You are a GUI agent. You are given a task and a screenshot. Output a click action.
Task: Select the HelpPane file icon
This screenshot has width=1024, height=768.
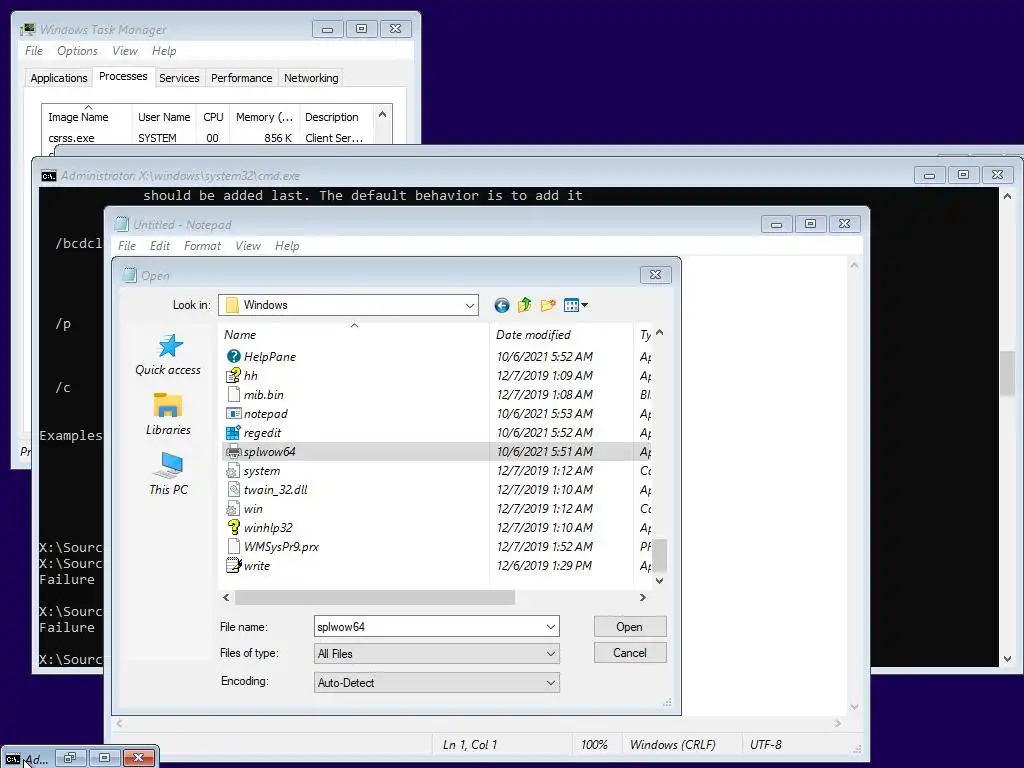point(233,357)
